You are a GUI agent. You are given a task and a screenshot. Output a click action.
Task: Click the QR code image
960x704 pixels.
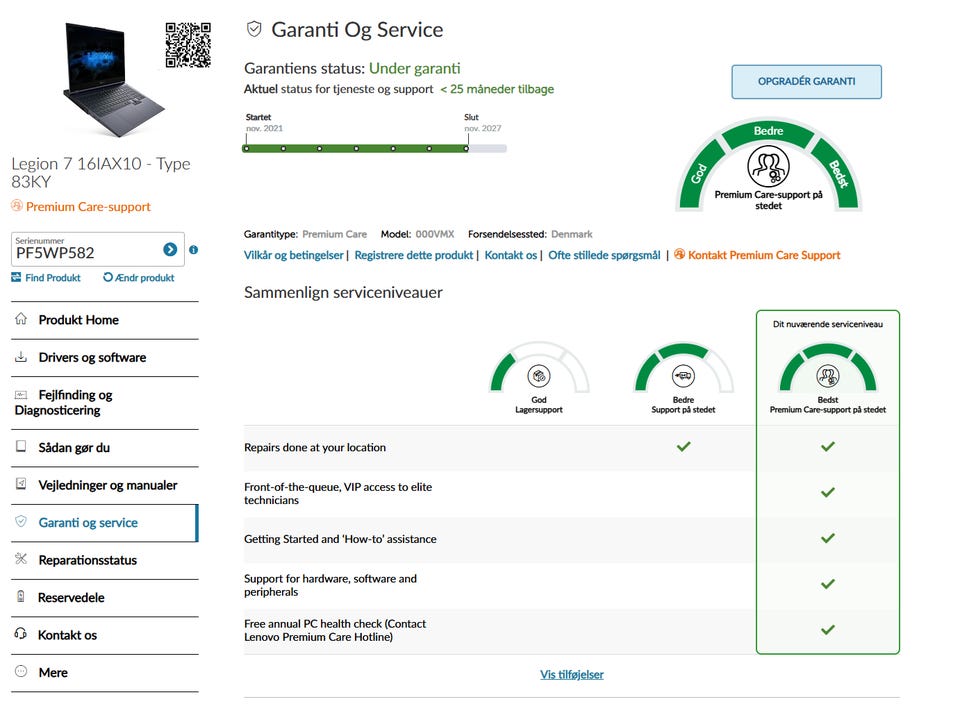point(188,45)
